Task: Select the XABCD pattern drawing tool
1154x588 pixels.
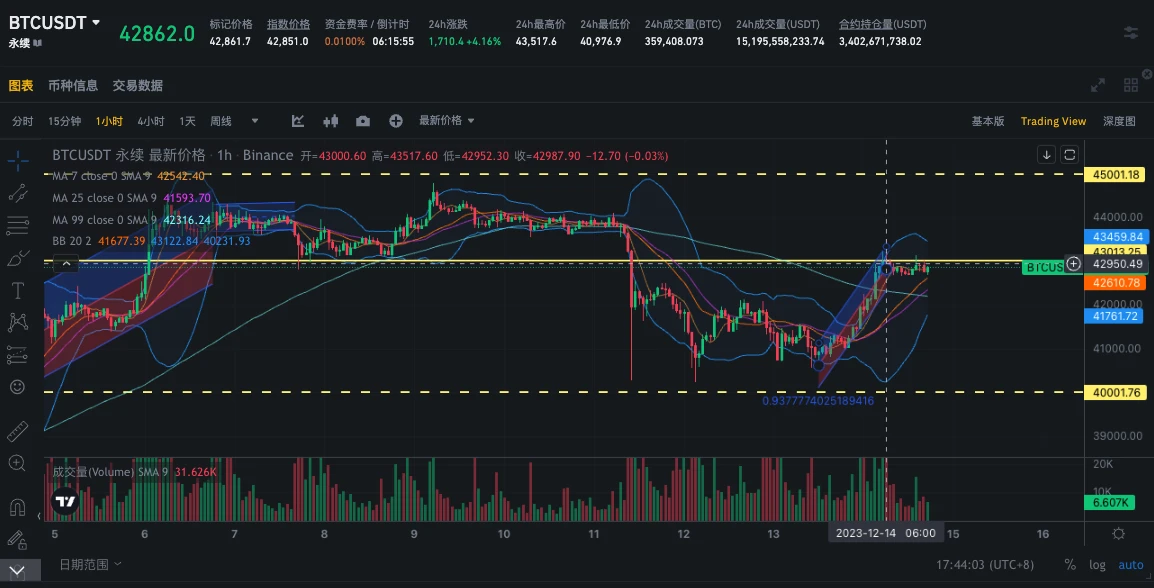Action: [16, 321]
